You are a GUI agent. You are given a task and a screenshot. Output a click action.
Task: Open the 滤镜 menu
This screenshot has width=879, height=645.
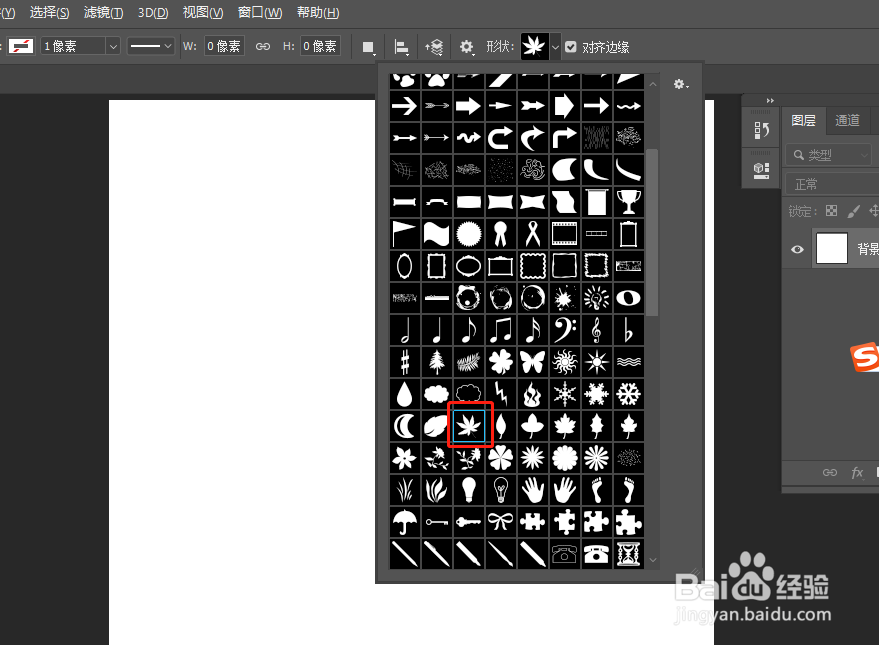pyautogui.click(x=103, y=12)
